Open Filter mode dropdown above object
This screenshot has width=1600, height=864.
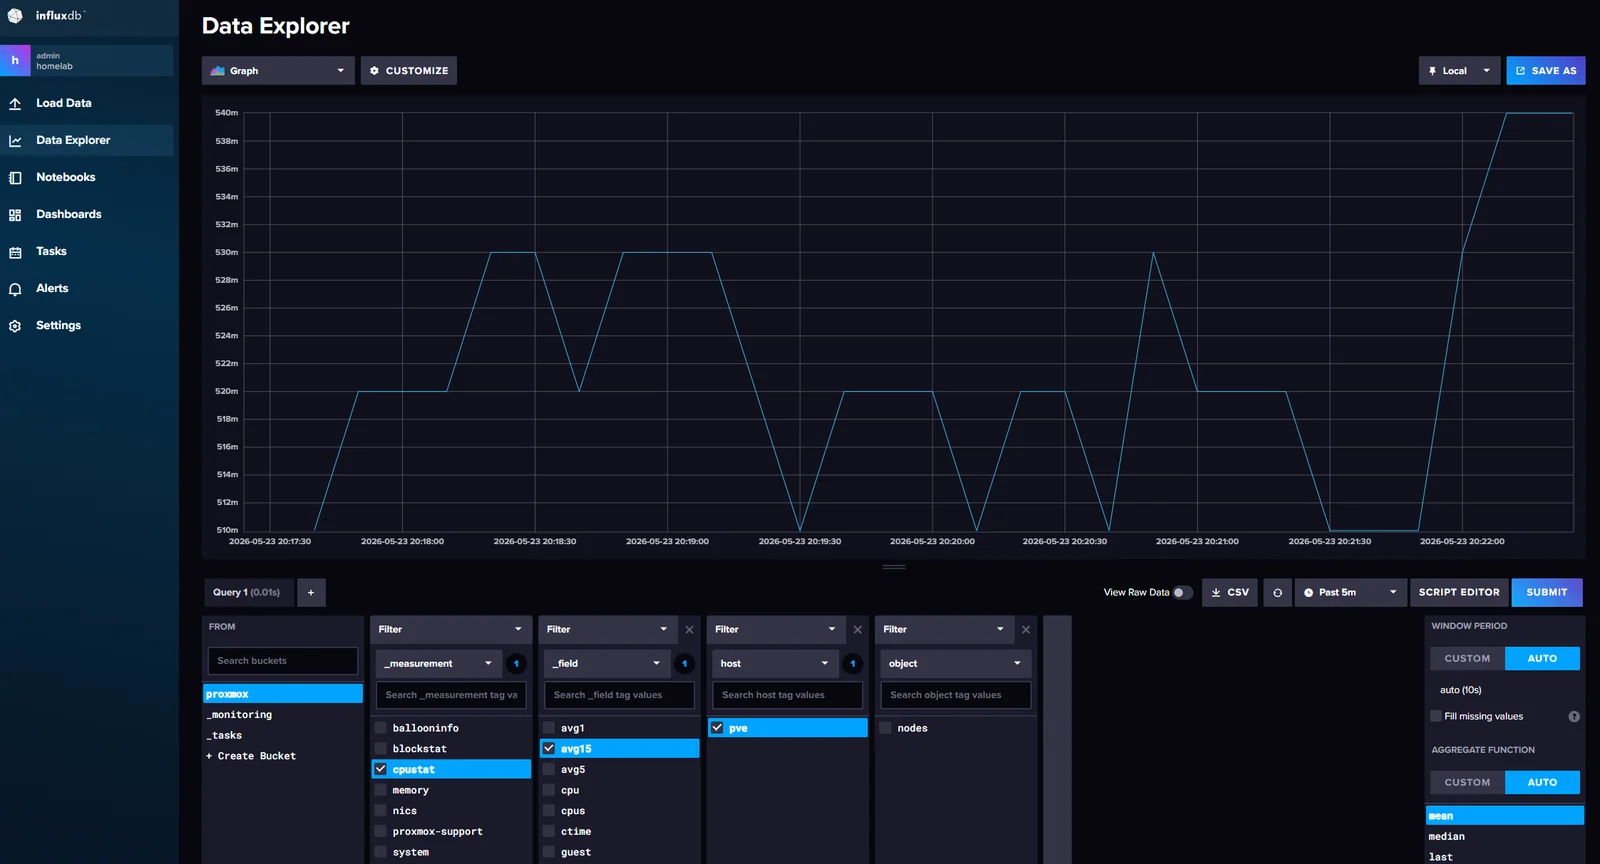944,629
